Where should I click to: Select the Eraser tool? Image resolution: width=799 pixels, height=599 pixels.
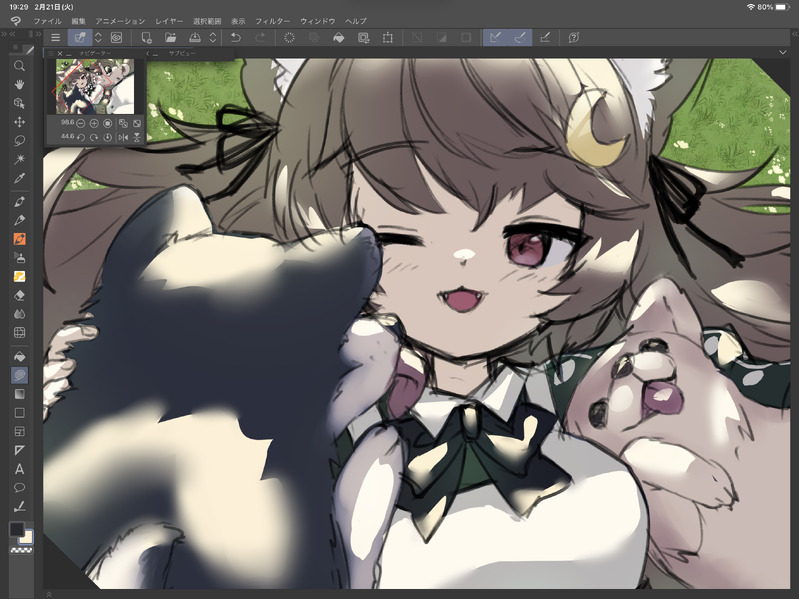19,295
